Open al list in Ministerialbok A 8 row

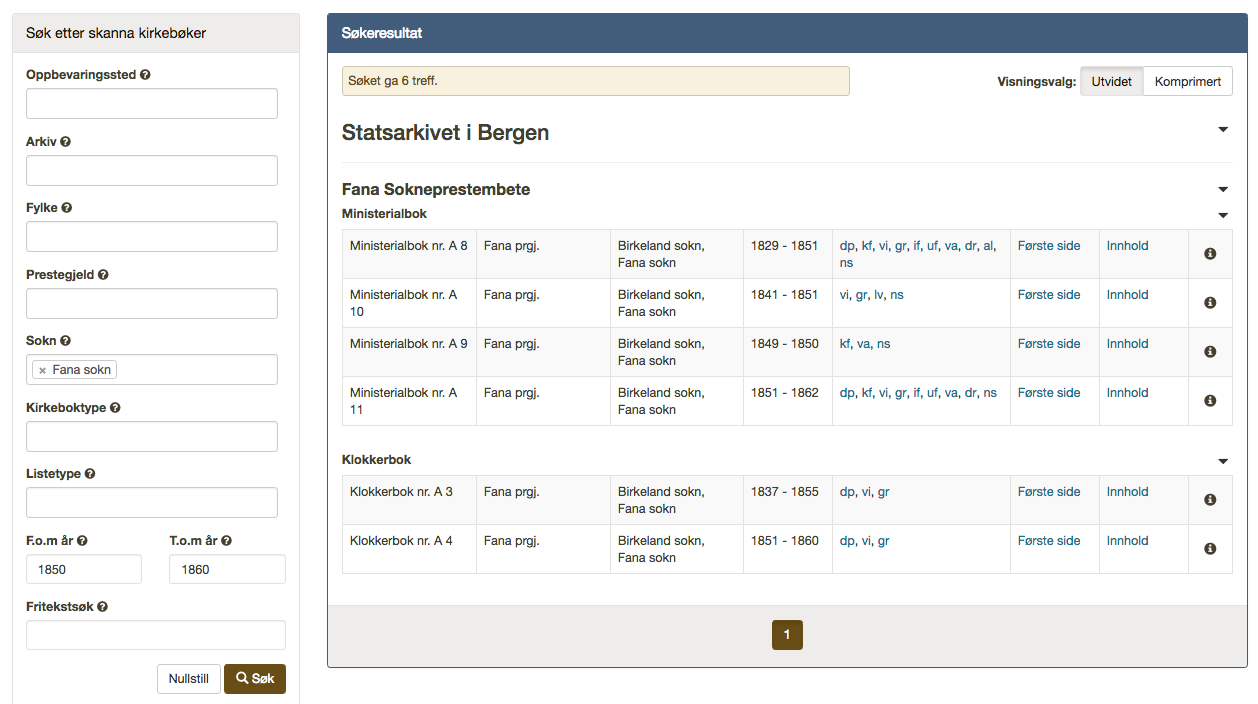coord(988,246)
